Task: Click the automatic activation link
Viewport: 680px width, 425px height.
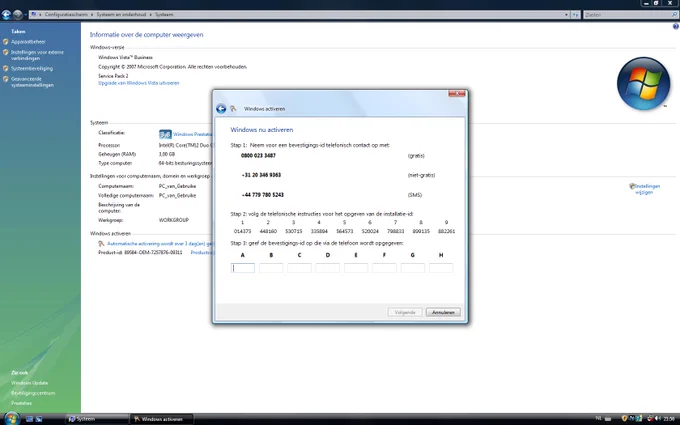Action: 160,244
